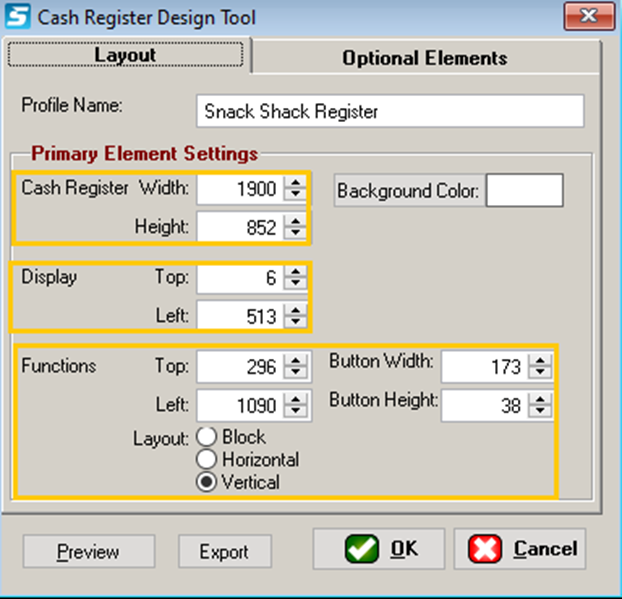This screenshot has width=622, height=599.
Task: Click the Export button
Action: click(x=225, y=552)
